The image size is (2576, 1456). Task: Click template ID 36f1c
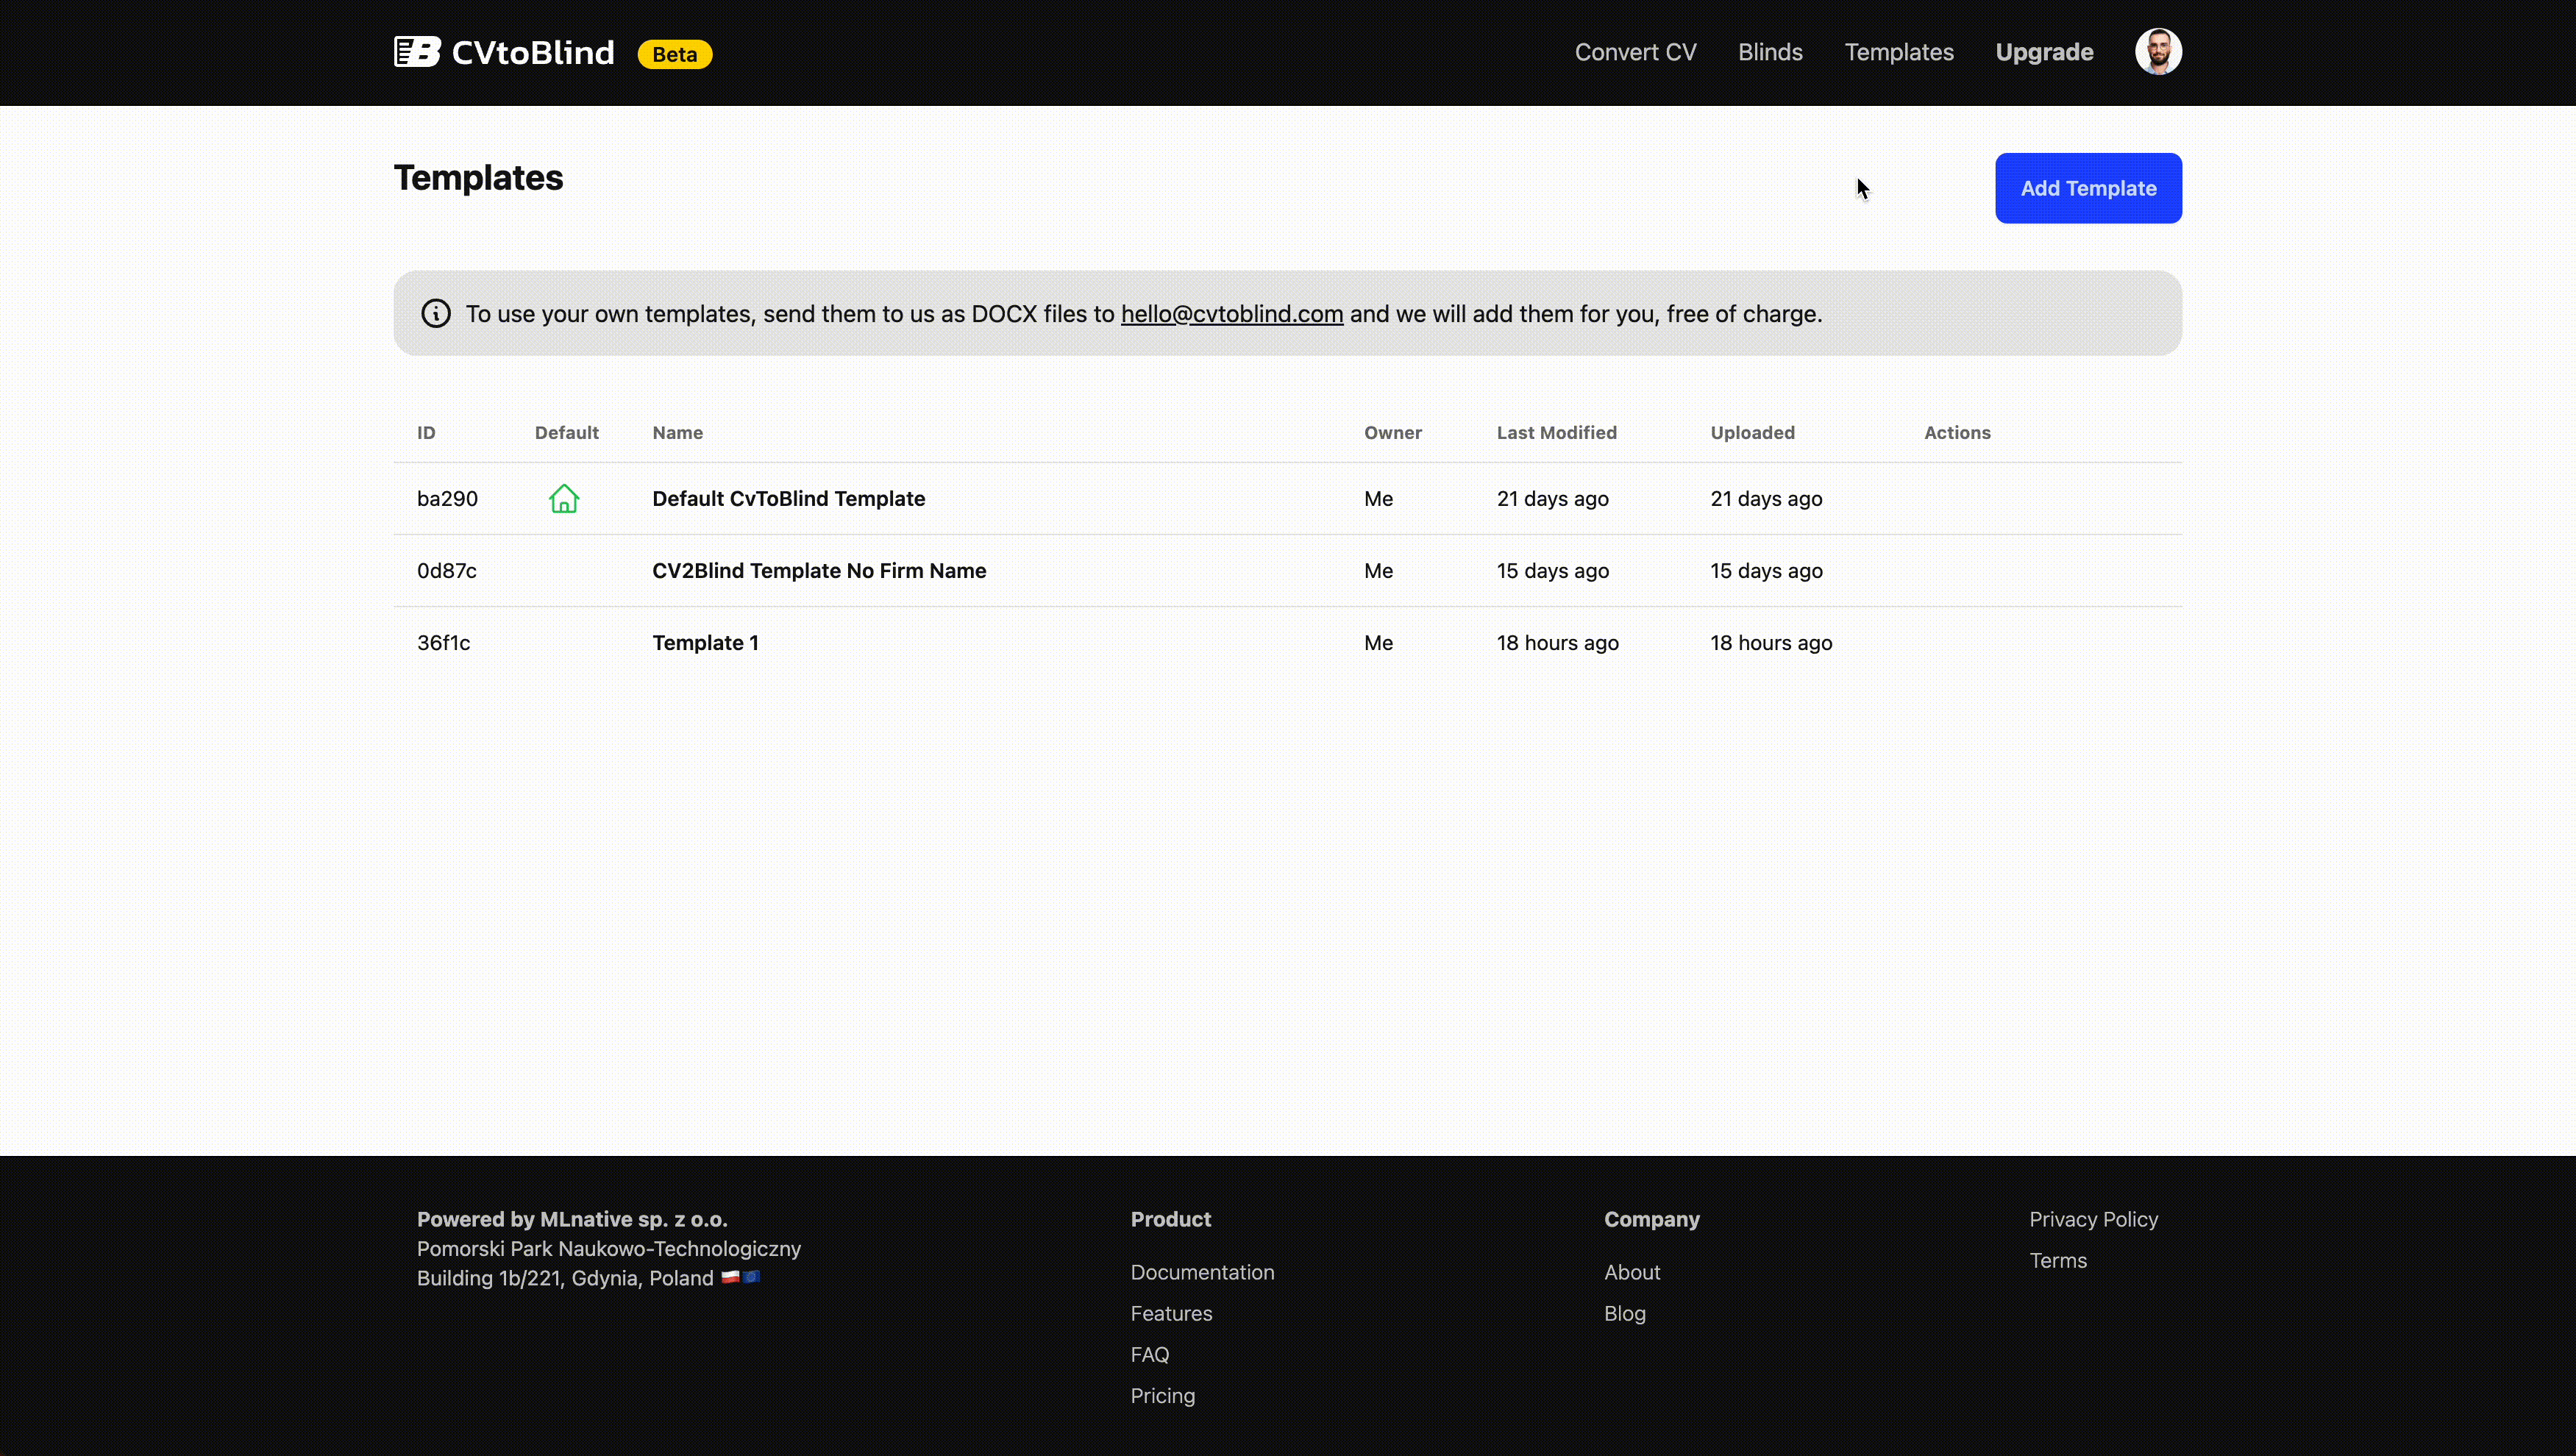point(443,642)
